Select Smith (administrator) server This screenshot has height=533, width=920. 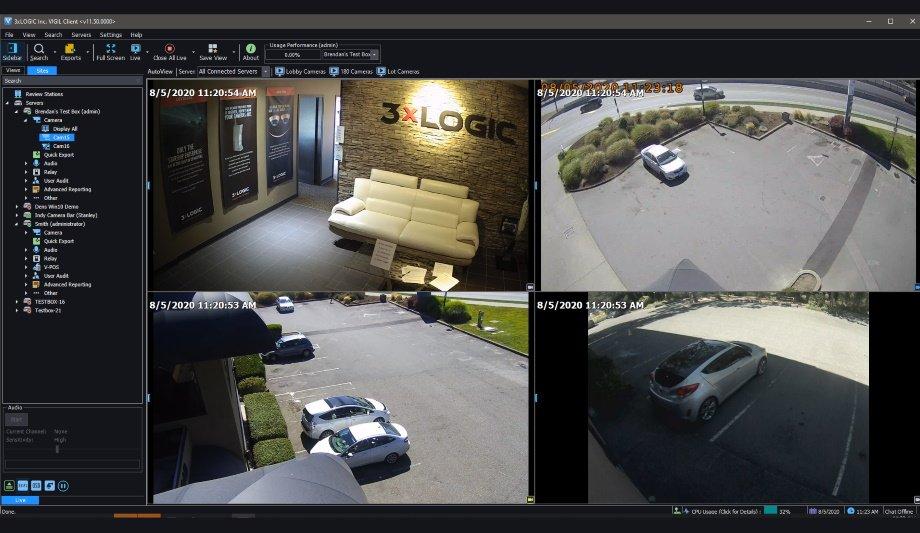[59, 224]
